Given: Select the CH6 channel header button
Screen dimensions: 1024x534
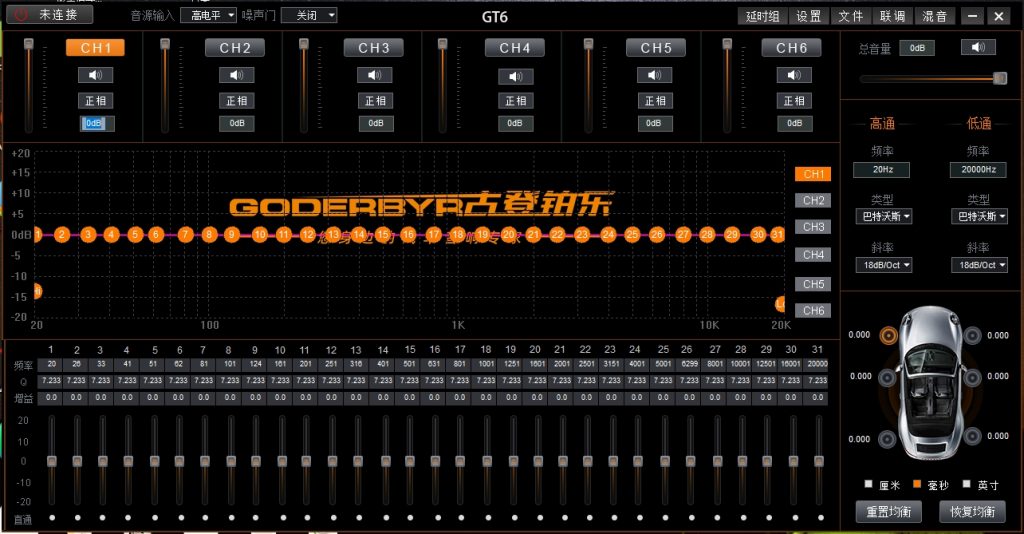Looking at the screenshot, I should (792, 48).
